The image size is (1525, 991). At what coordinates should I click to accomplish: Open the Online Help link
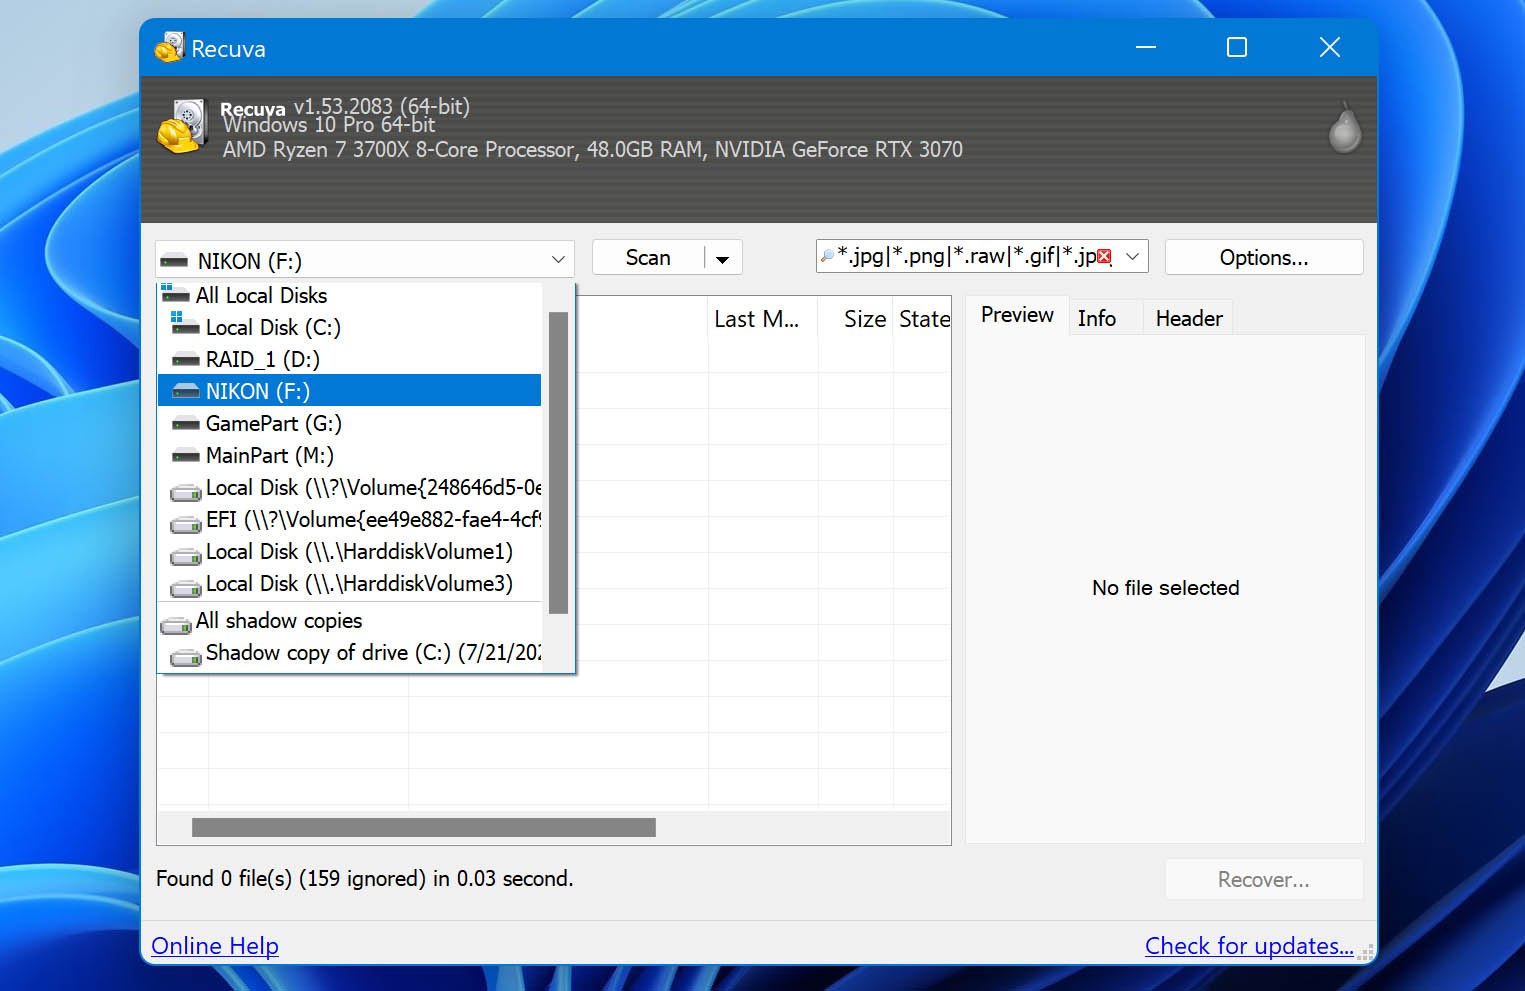tap(215, 945)
